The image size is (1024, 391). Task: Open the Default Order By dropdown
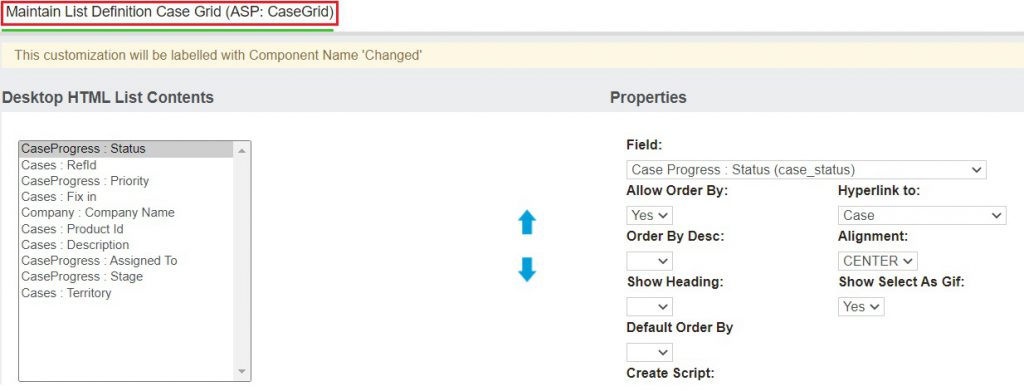tap(649, 352)
